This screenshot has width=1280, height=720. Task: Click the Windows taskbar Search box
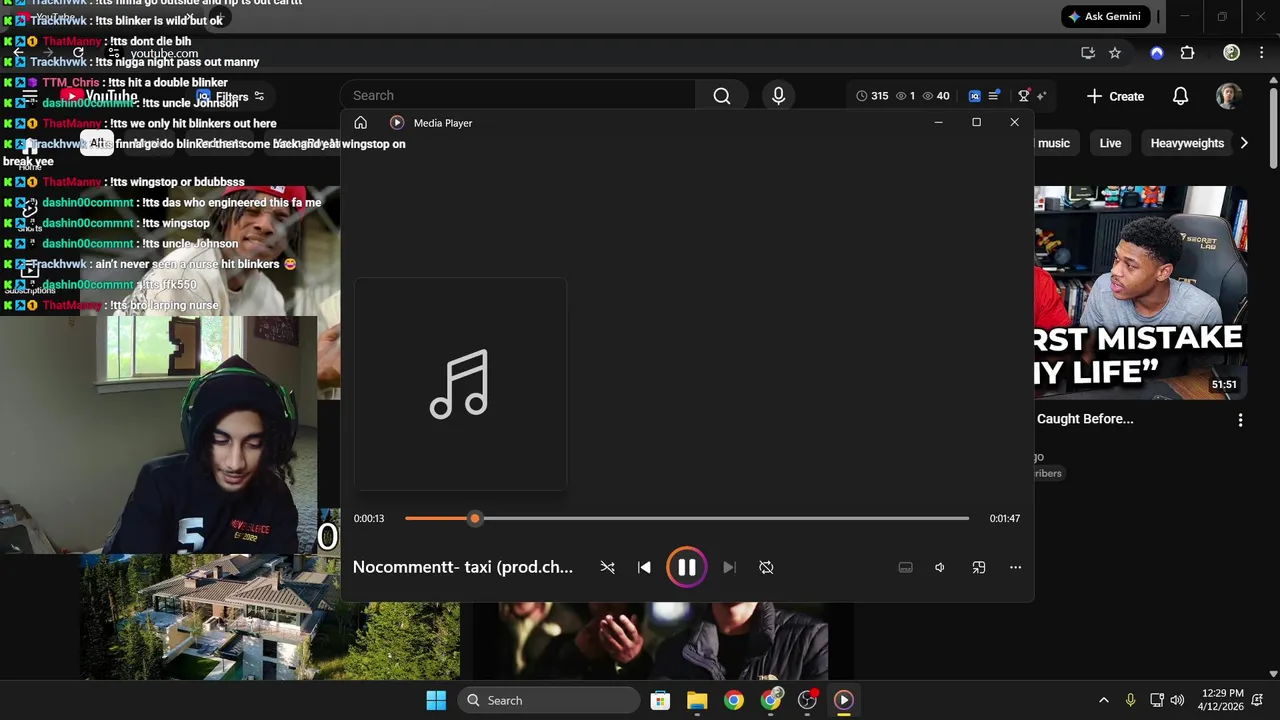[549, 700]
